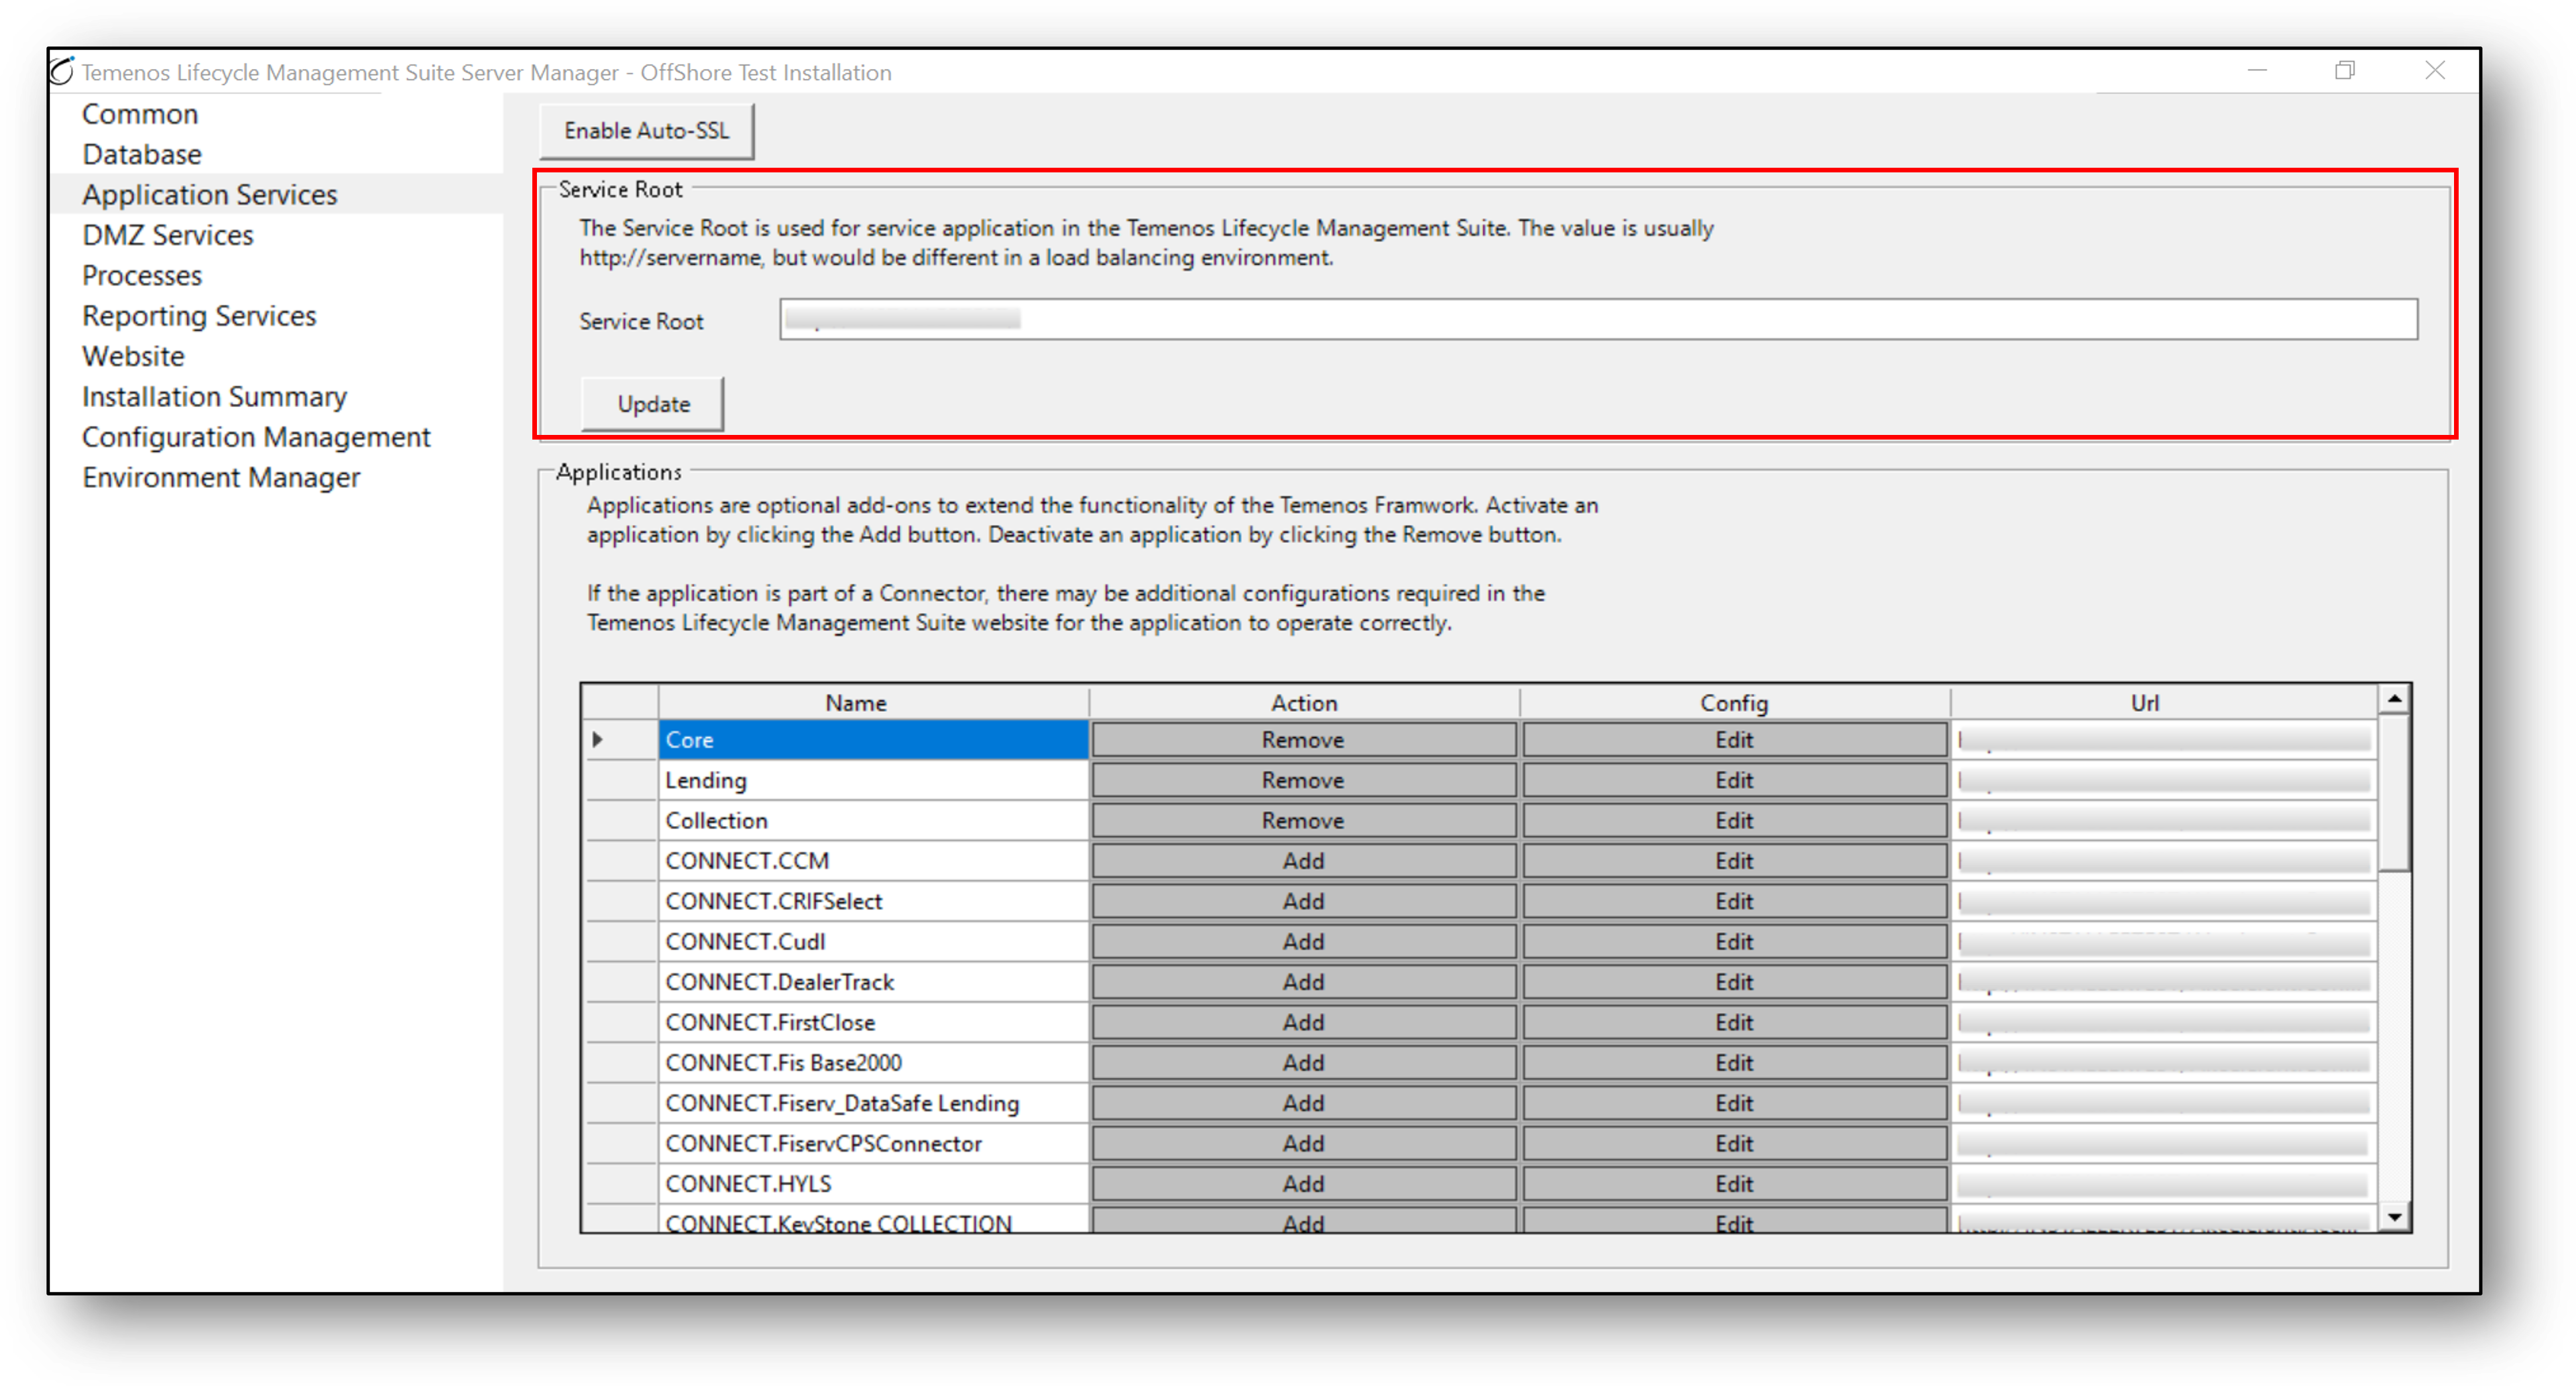Click the Applications grid scroll up arrow

(x=2394, y=699)
